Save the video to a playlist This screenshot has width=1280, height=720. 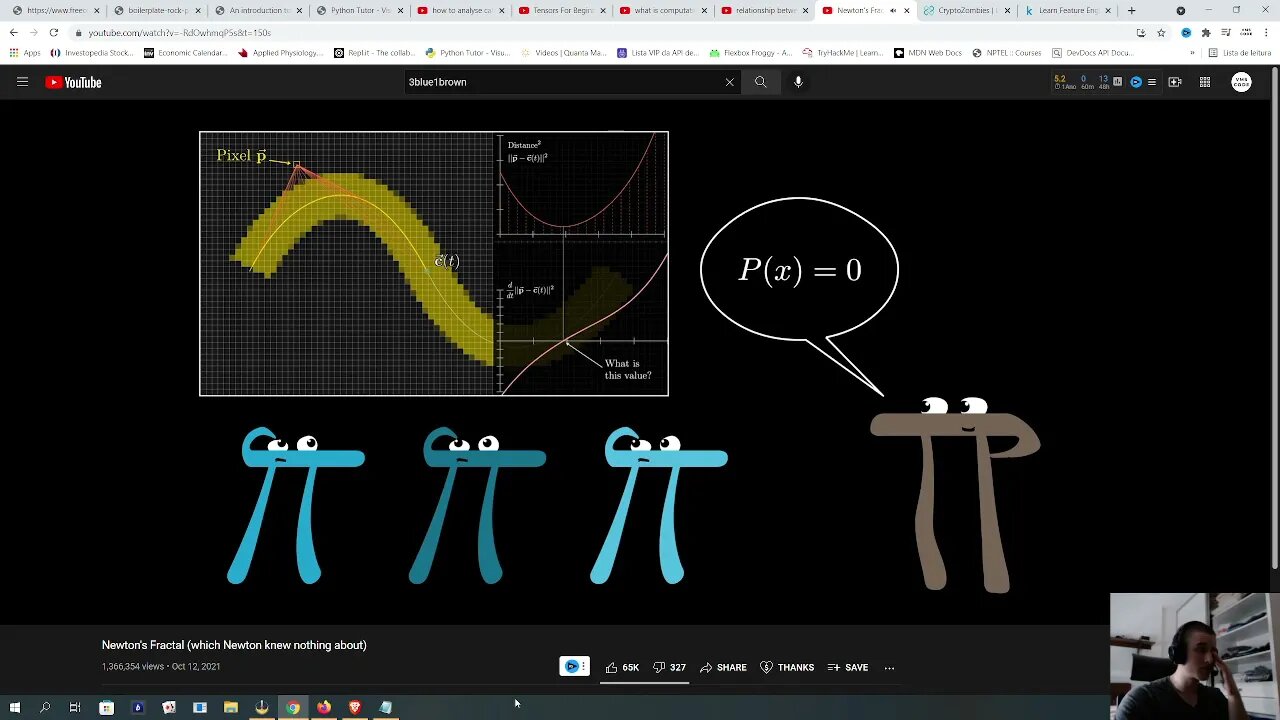tap(848, 667)
